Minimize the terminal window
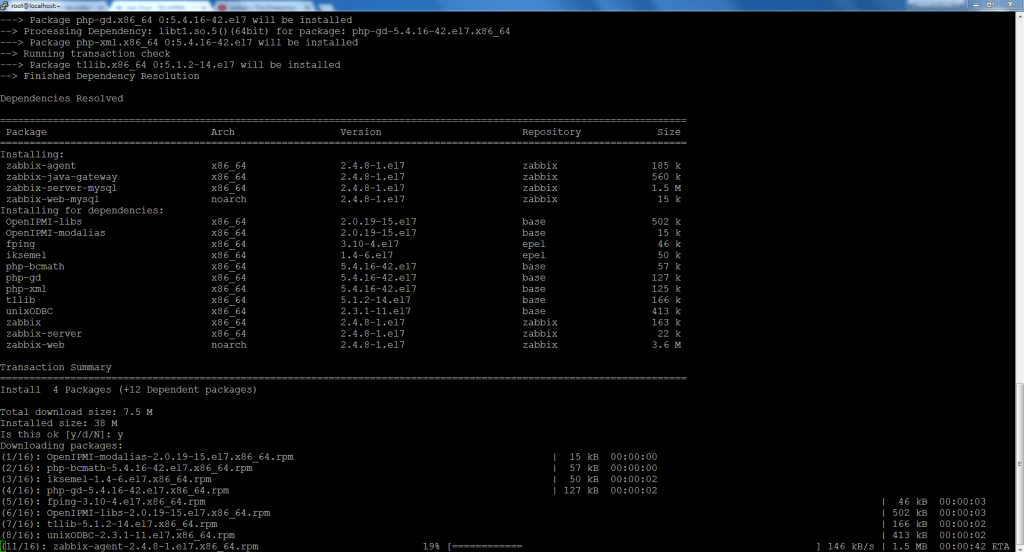Image resolution: width=1024 pixels, height=552 pixels. pyautogui.click(x=976, y=5)
